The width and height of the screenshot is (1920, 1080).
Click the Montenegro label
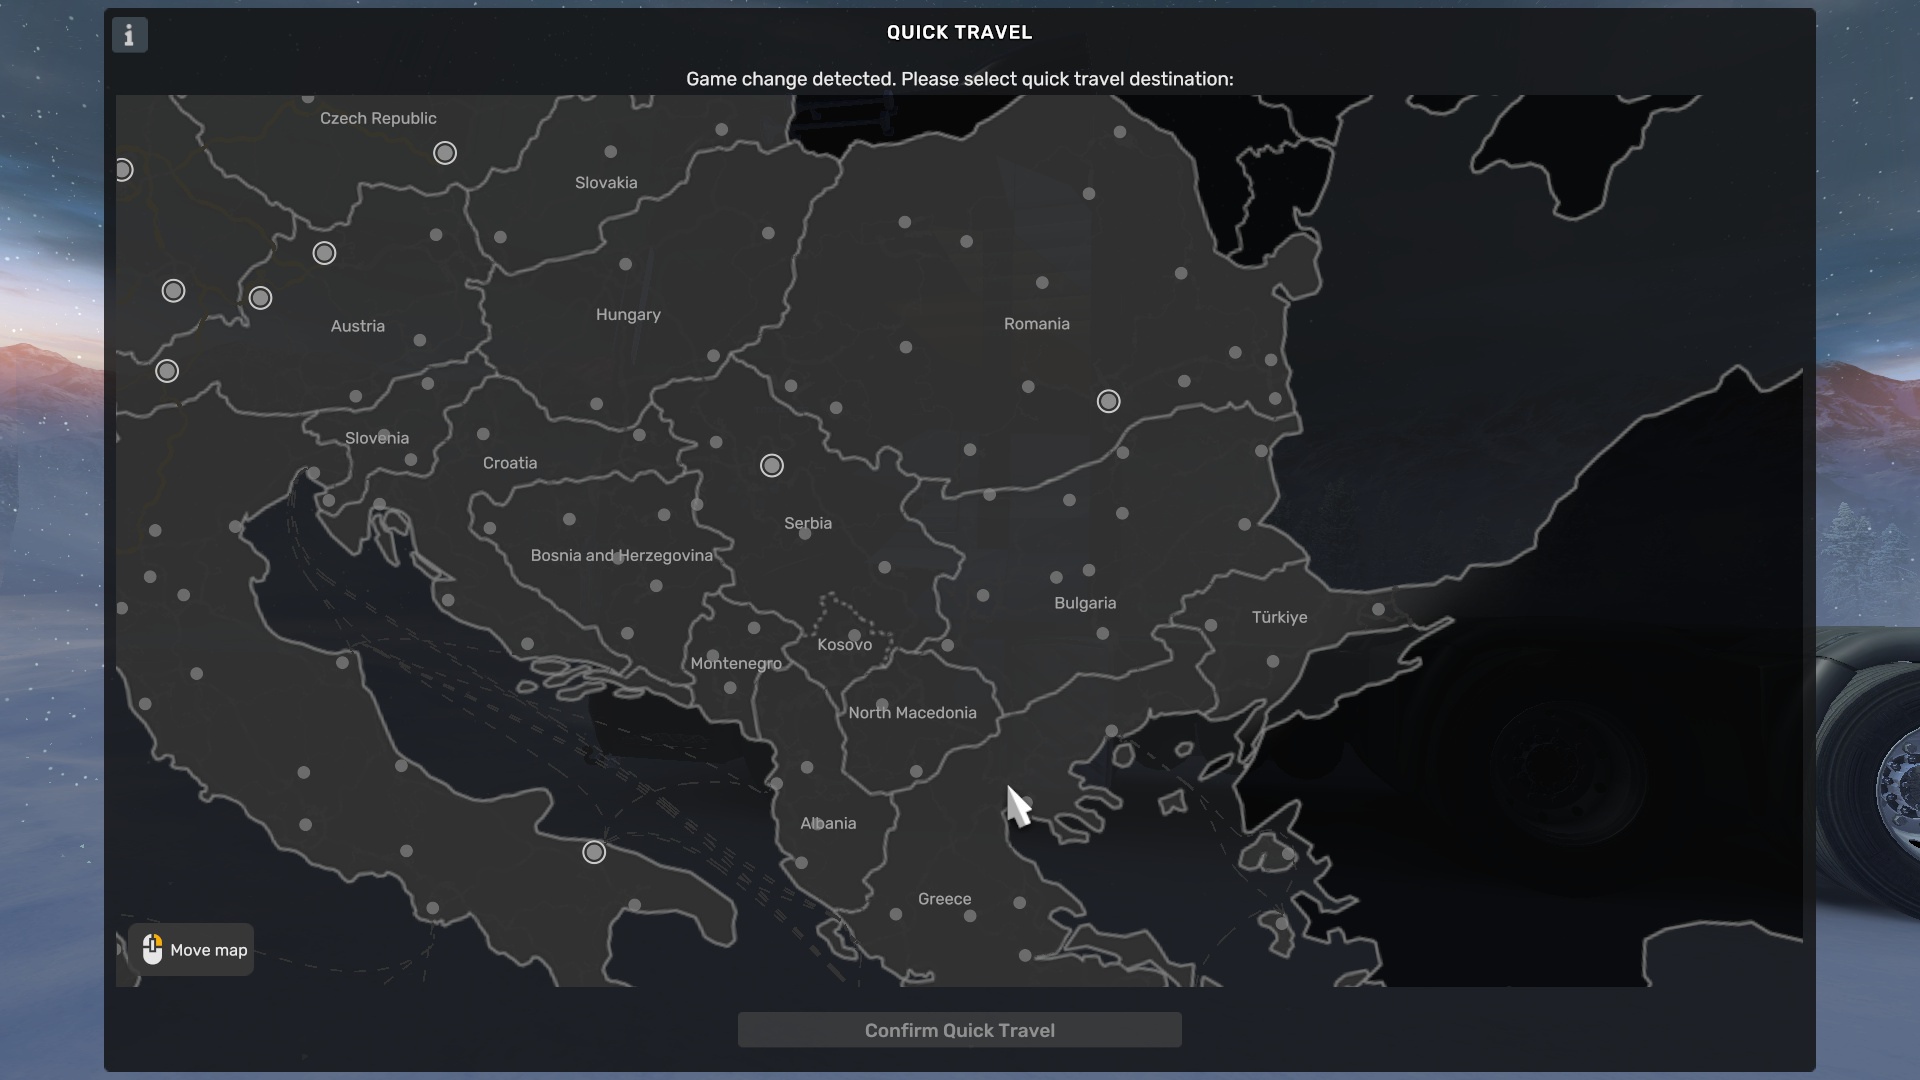736,664
